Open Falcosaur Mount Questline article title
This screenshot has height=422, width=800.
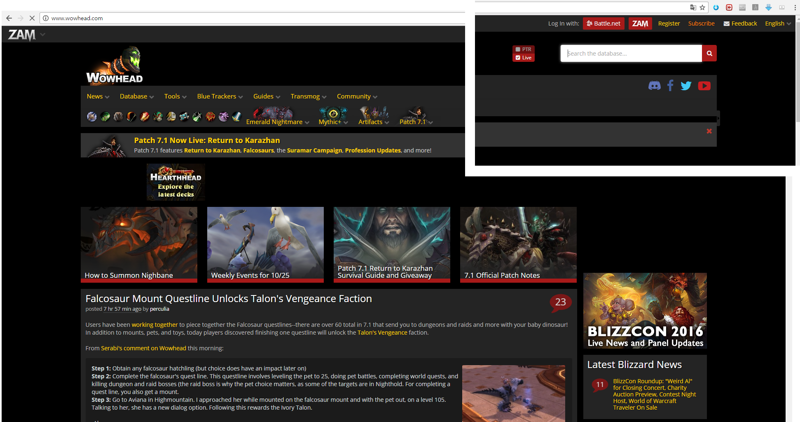click(x=229, y=299)
